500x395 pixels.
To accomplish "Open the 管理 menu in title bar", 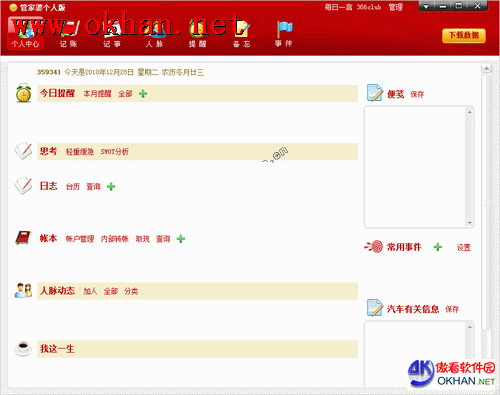I will coord(396,7).
